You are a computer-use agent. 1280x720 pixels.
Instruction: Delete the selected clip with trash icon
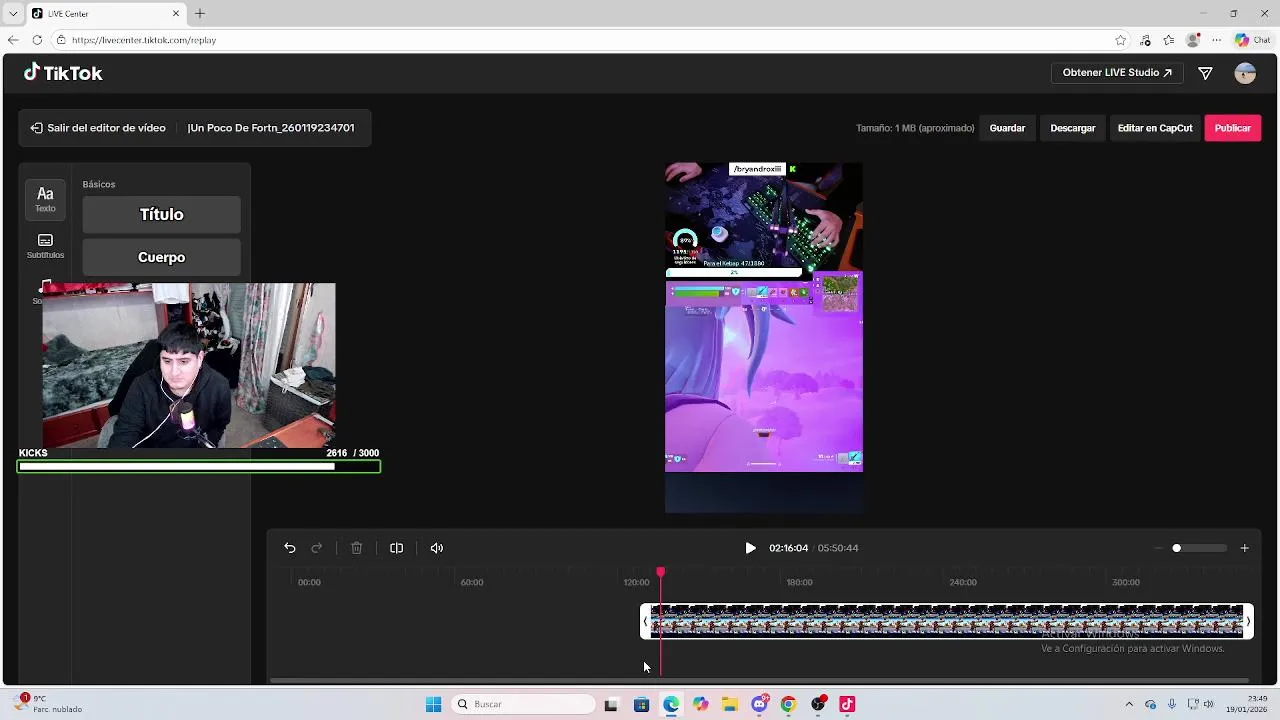pyautogui.click(x=357, y=548)
